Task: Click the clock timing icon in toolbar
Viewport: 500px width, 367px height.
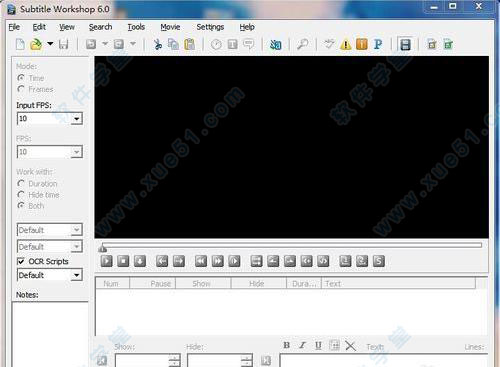Action: [216, 44]
